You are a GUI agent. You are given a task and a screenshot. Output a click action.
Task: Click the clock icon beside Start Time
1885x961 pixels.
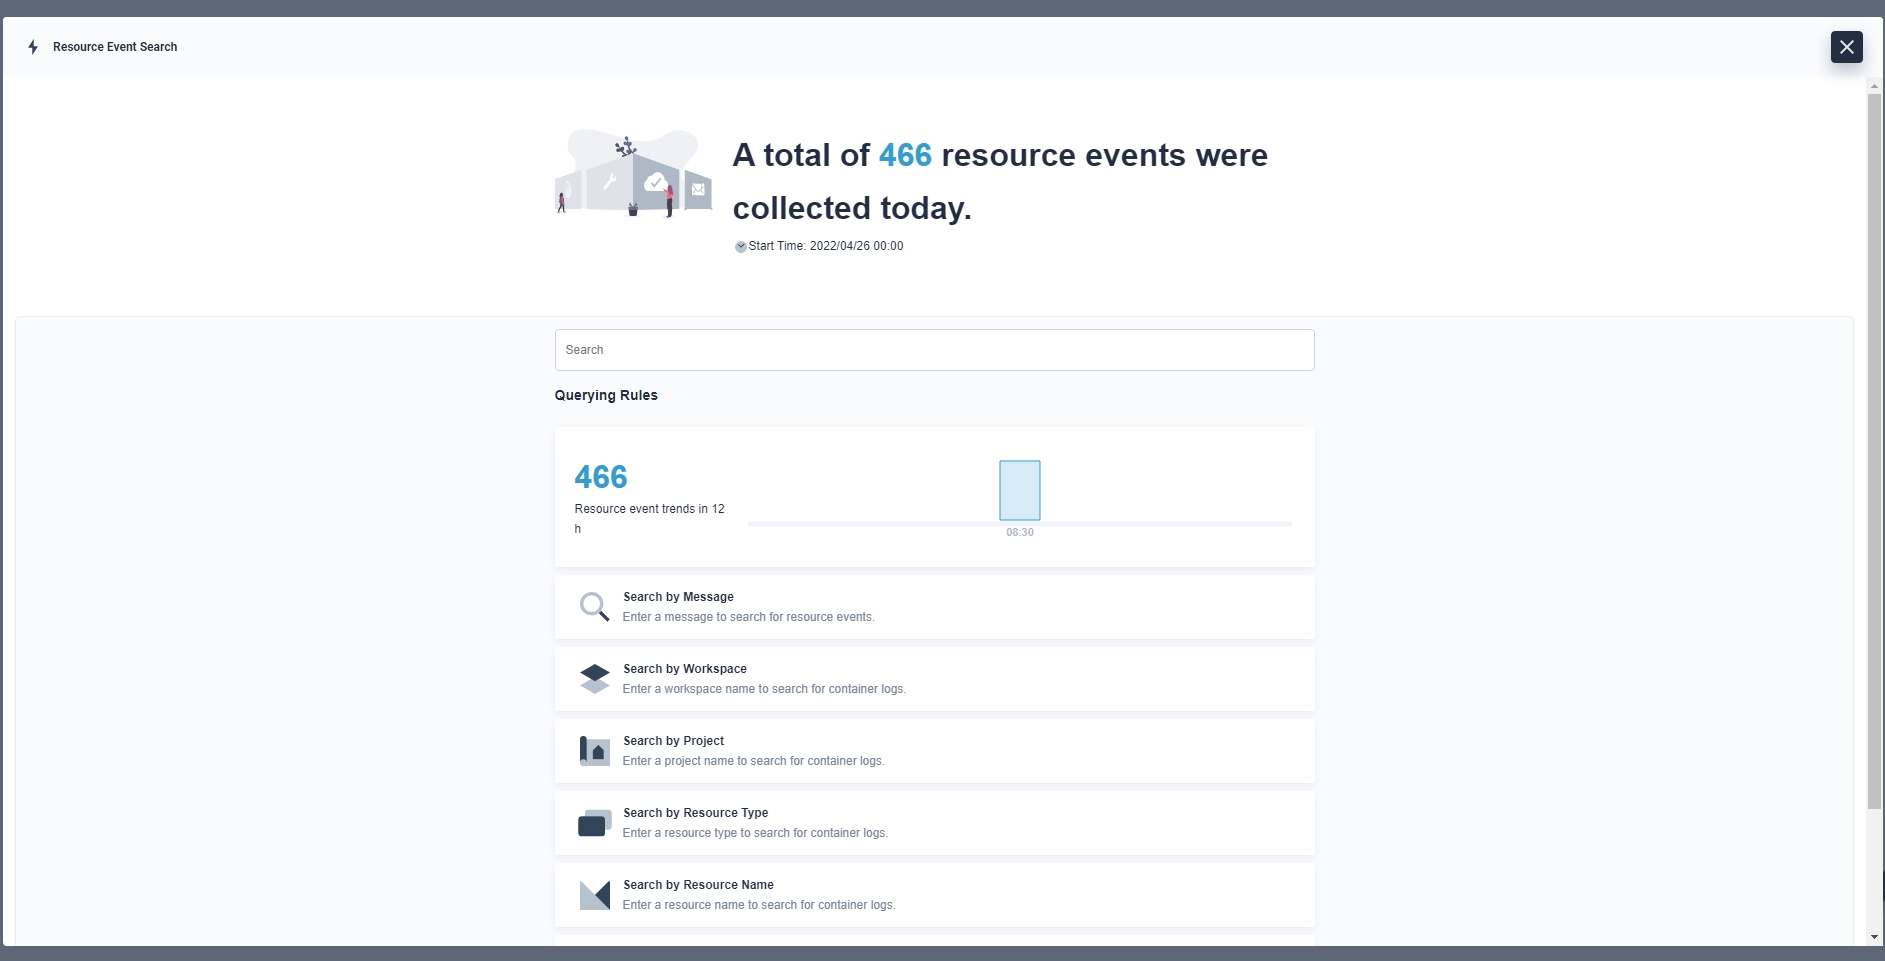(x=740, y=247)
